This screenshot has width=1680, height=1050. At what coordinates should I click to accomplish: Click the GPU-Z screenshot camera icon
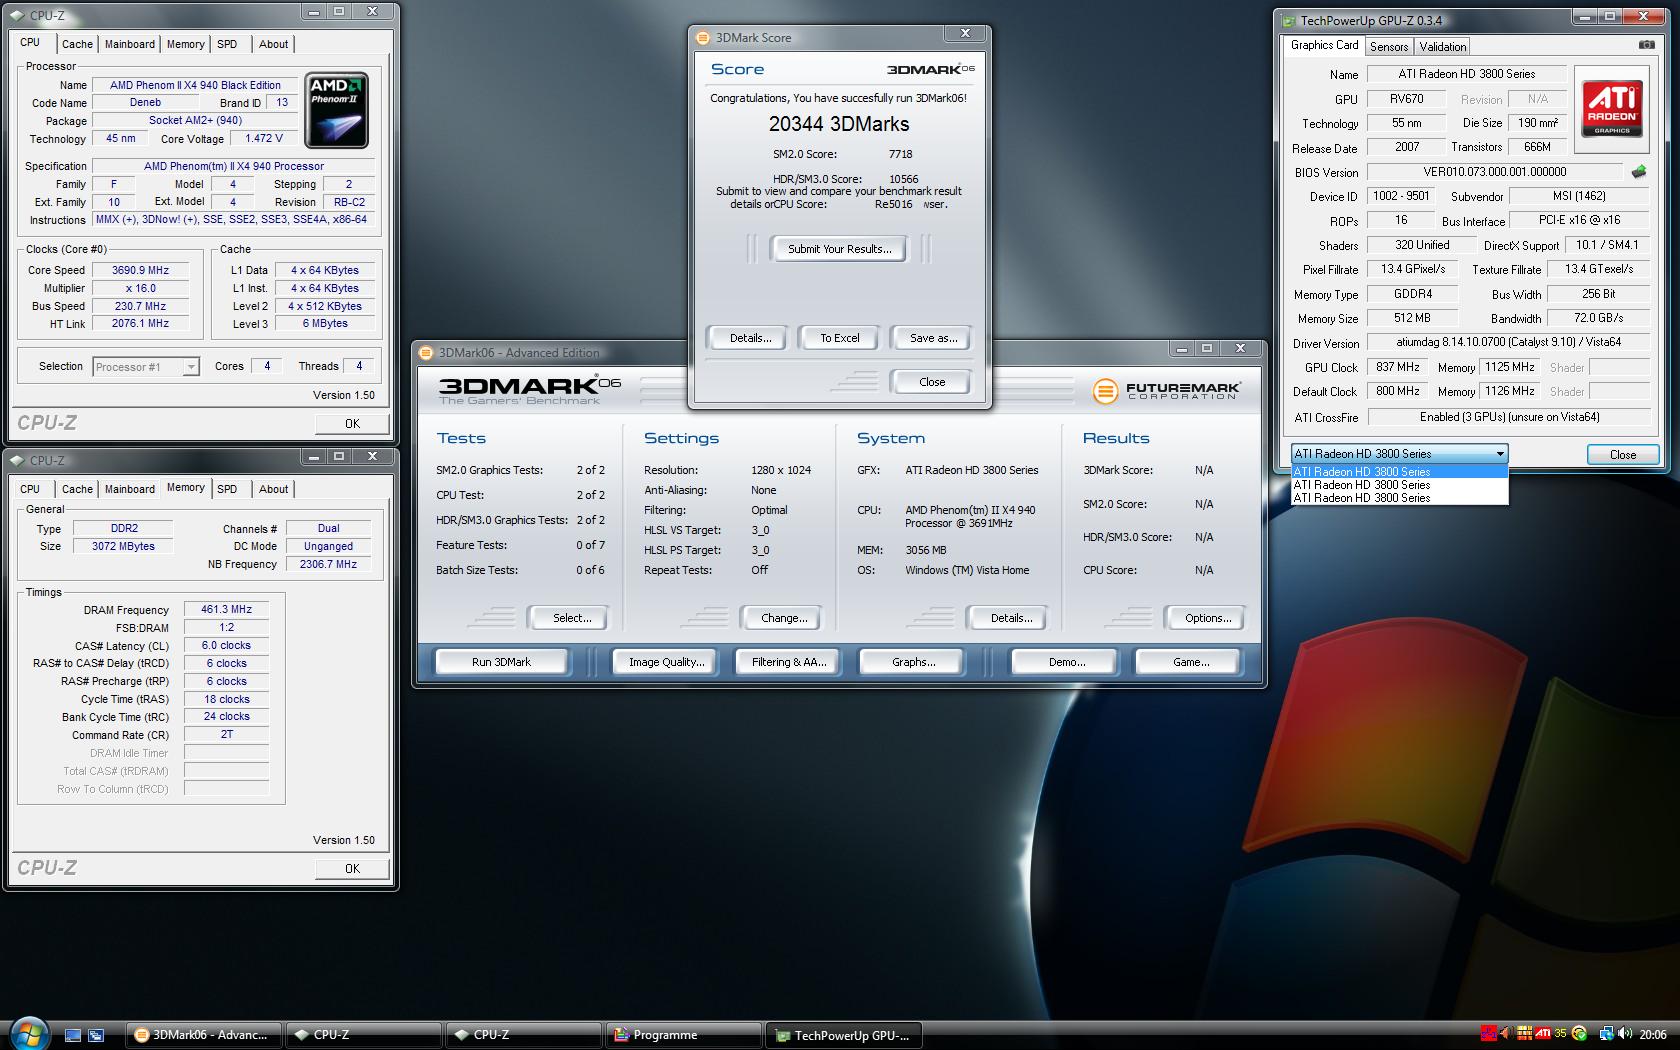click(1646, 45)
